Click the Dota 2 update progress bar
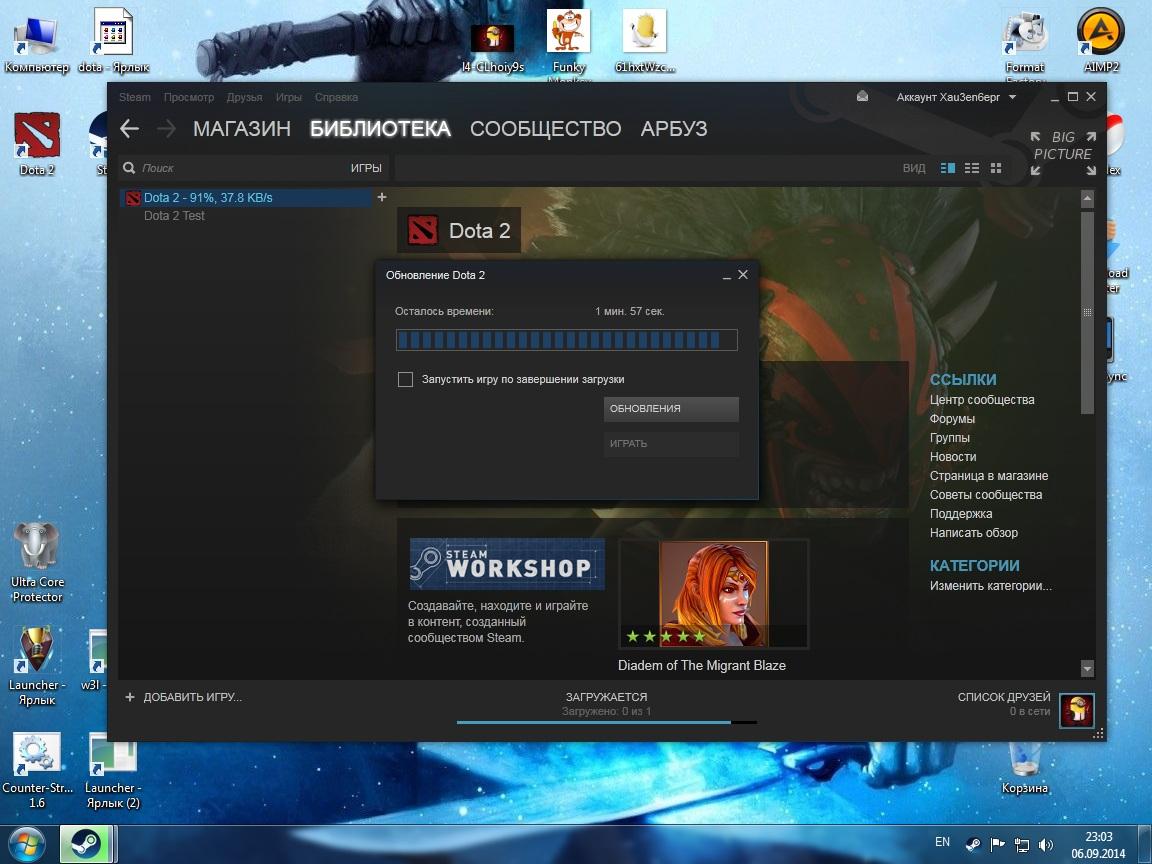1152x864 pixels. pos(566,339)
